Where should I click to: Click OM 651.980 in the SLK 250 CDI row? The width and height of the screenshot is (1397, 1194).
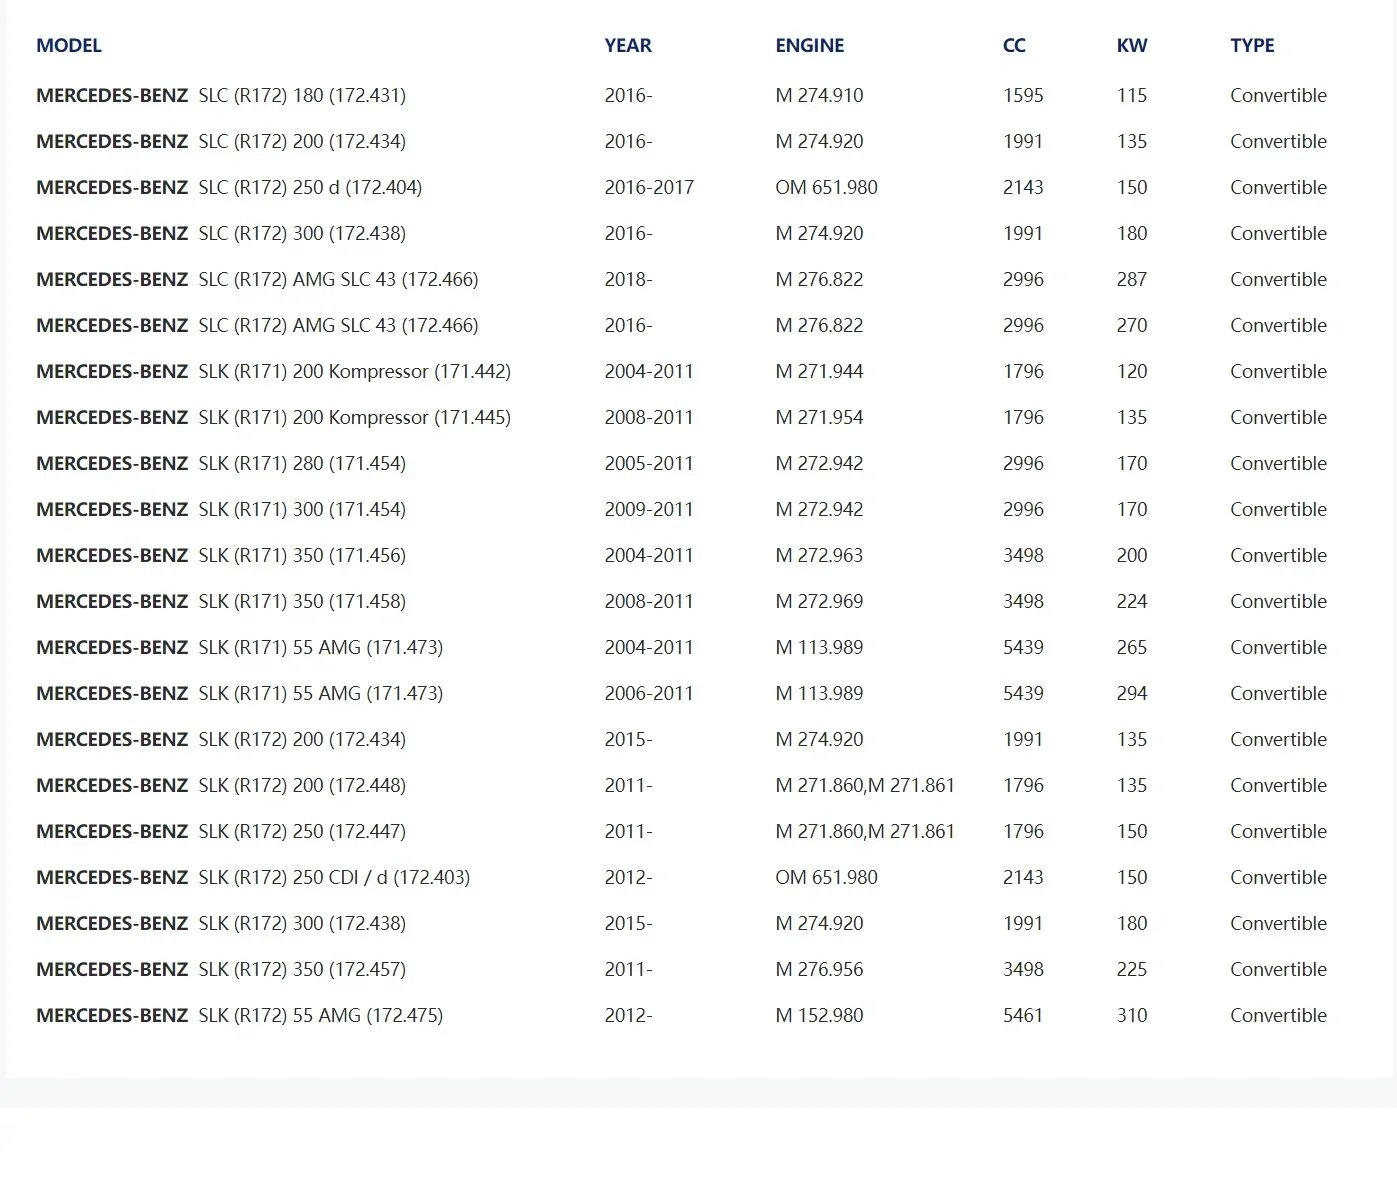826,878
